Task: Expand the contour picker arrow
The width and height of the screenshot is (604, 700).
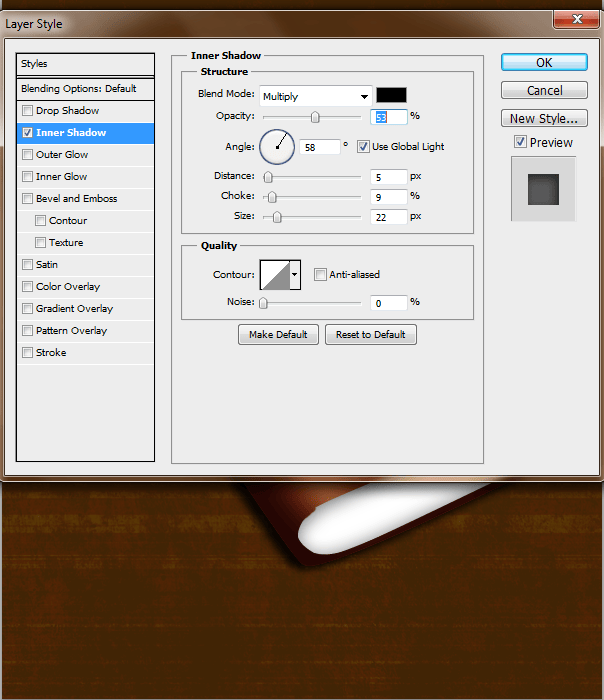Action: click(295, 274)
